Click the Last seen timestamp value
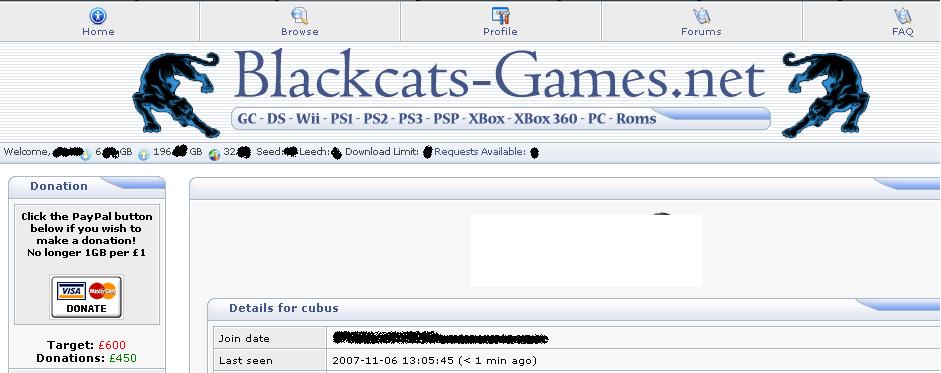The image size is (941, 373). click(434, 361)
